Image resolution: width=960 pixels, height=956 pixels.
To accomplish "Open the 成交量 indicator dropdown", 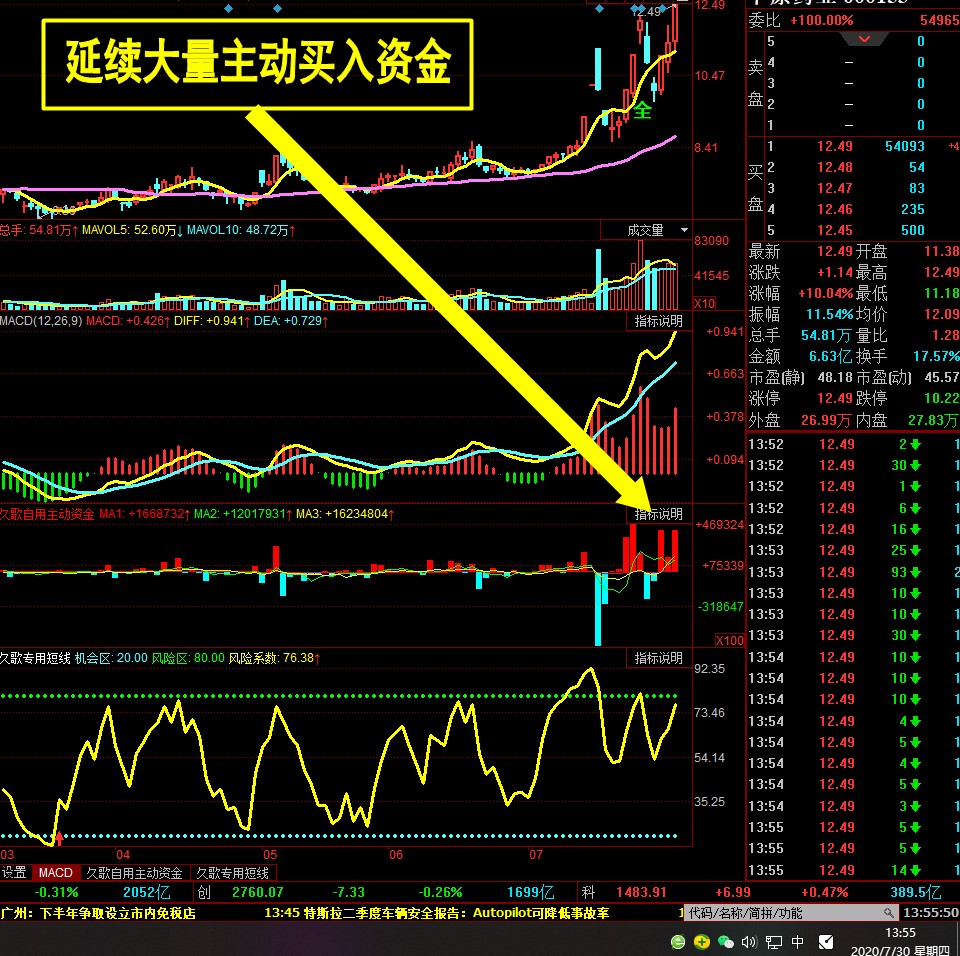I will click(x=683, y=230).
